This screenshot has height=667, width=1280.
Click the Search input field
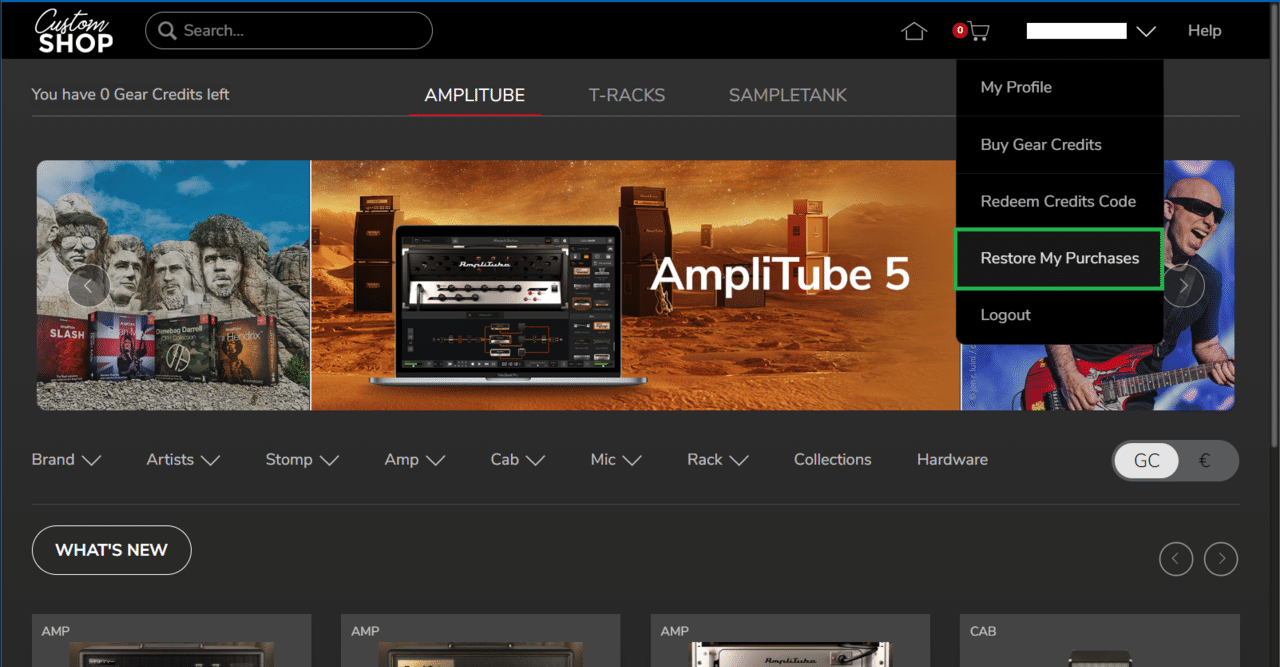(x=289, y=31)
